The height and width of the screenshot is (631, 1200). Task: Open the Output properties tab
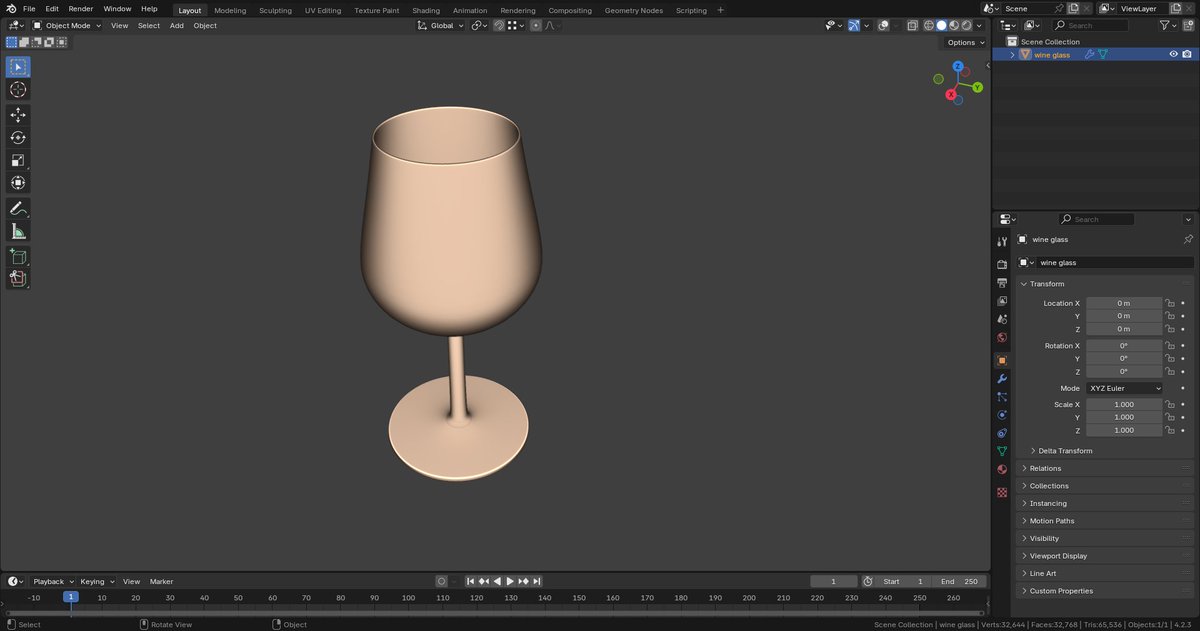pyautogui.click(x=1002, y=283)
